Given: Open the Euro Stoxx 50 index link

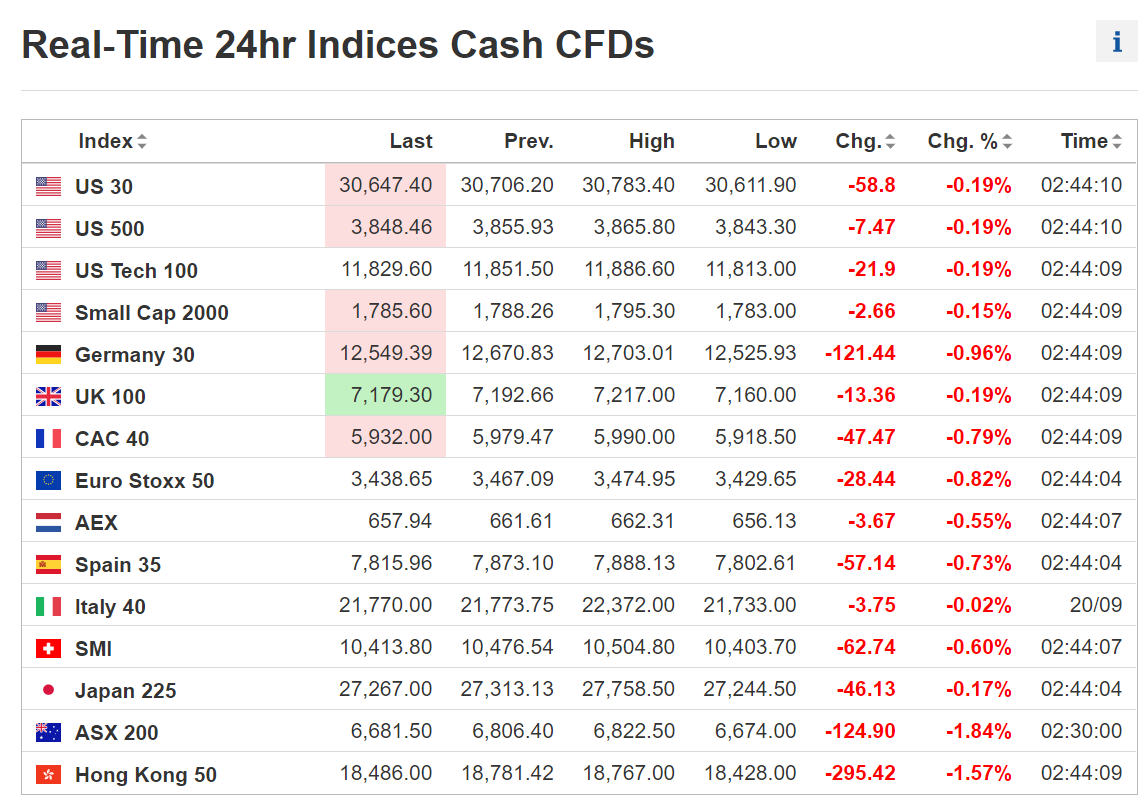Looking at the screenshot, I should (145, 481).
